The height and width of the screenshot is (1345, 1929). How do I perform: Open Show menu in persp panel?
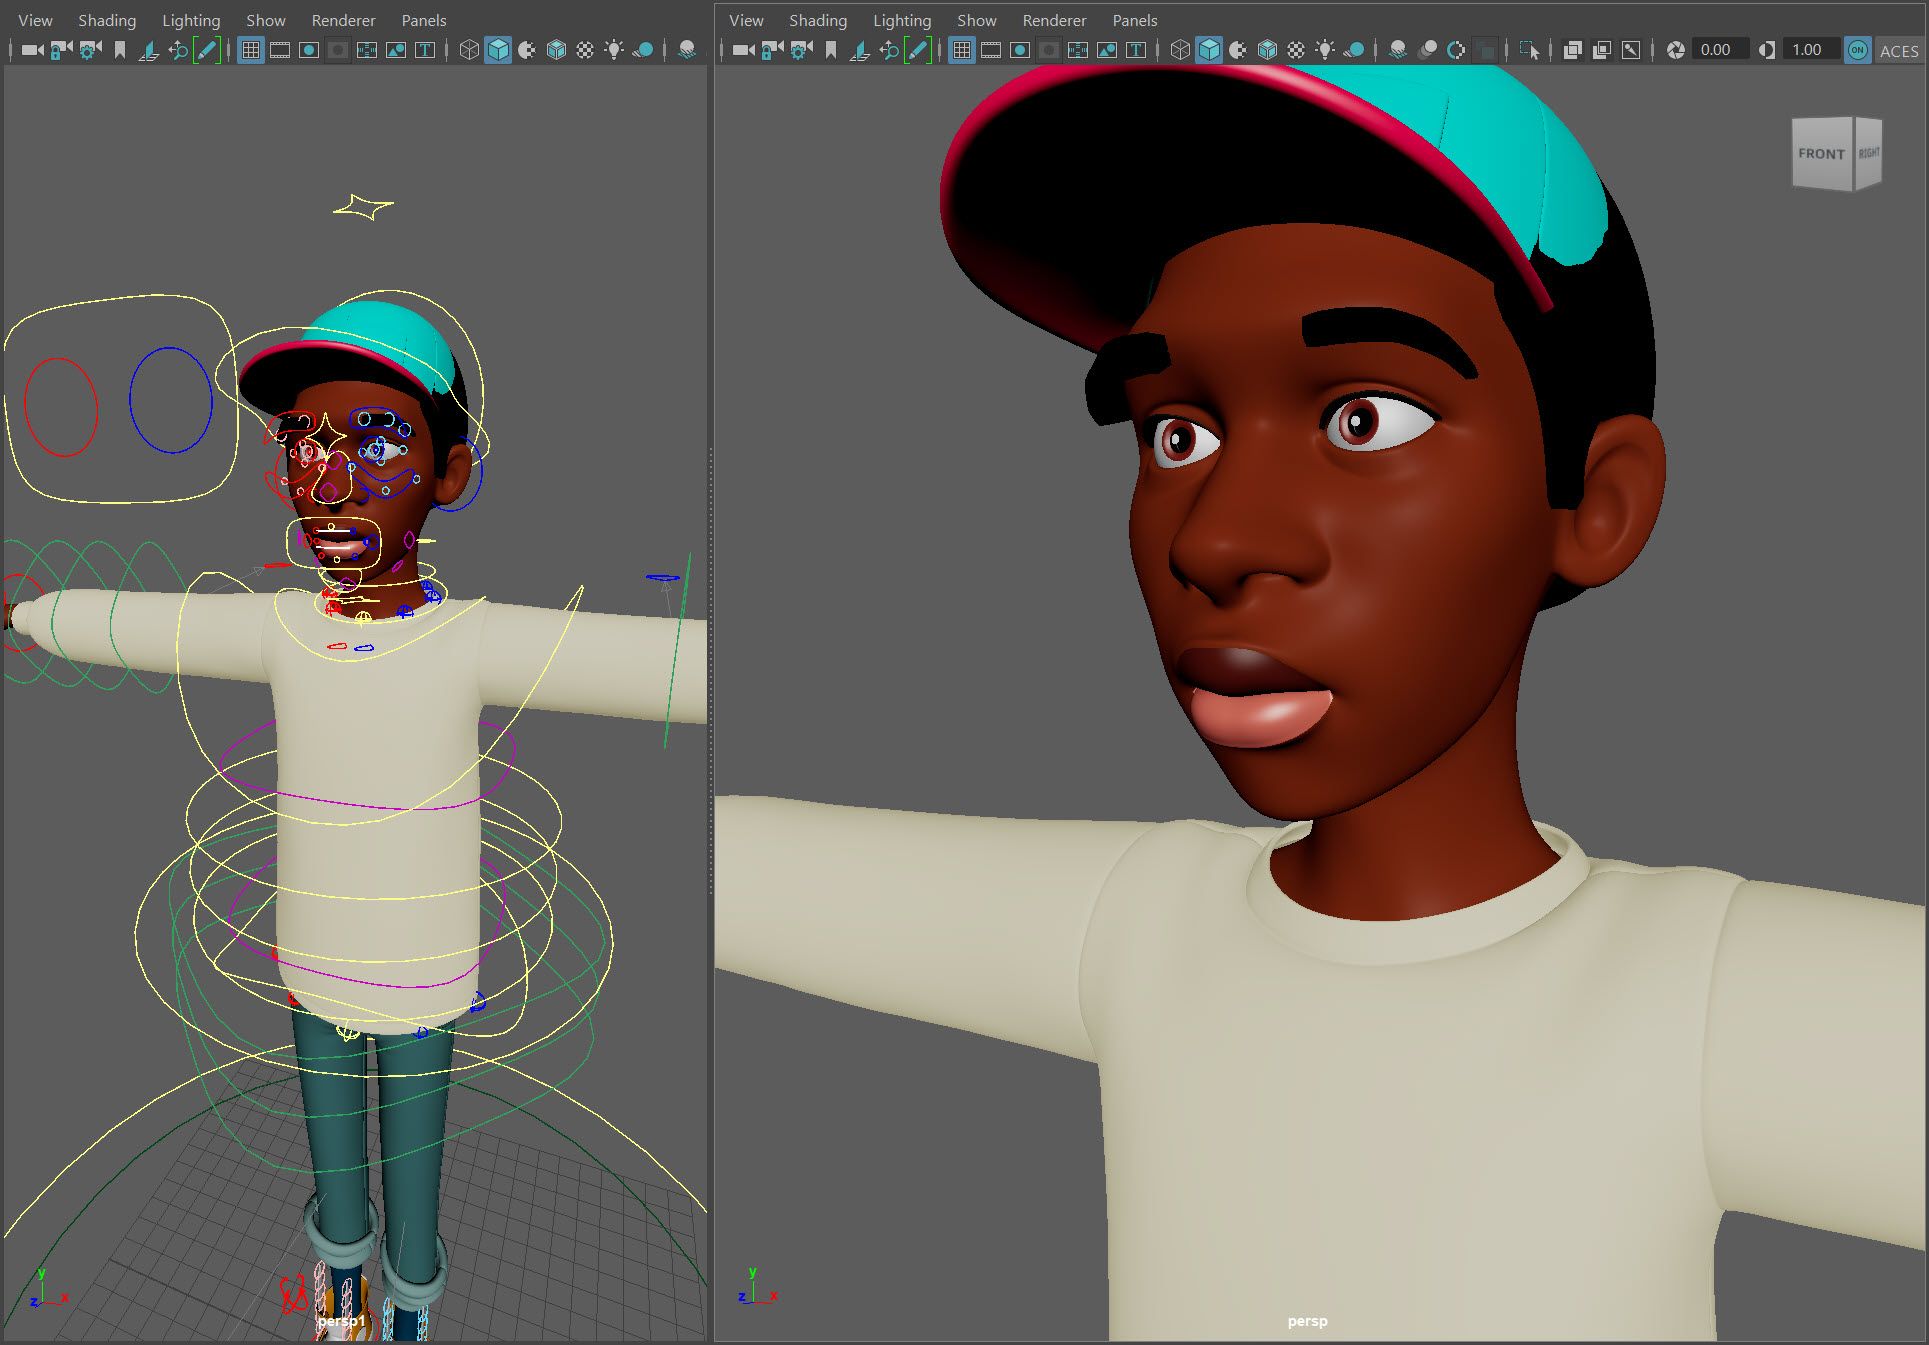976,20
